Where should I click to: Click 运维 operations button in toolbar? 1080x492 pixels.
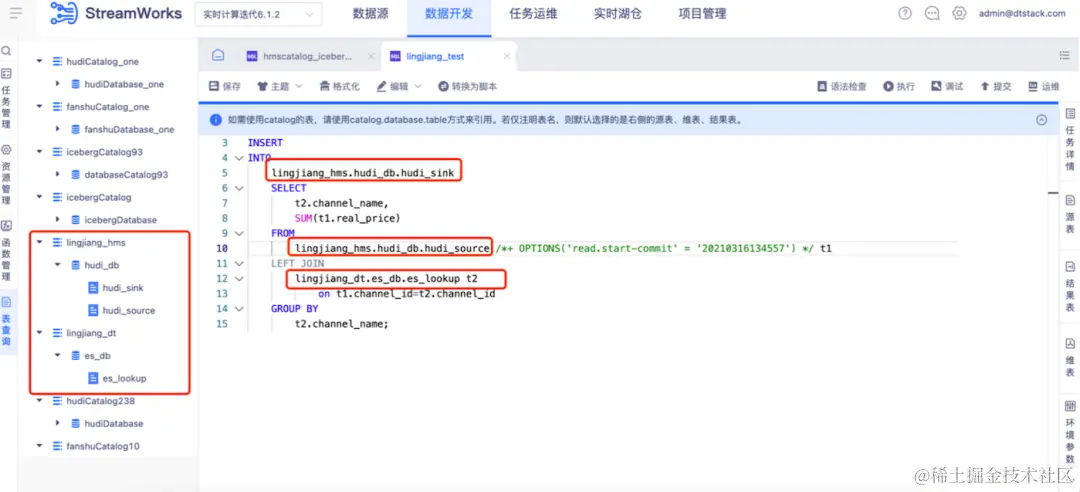coord(1043,87)
